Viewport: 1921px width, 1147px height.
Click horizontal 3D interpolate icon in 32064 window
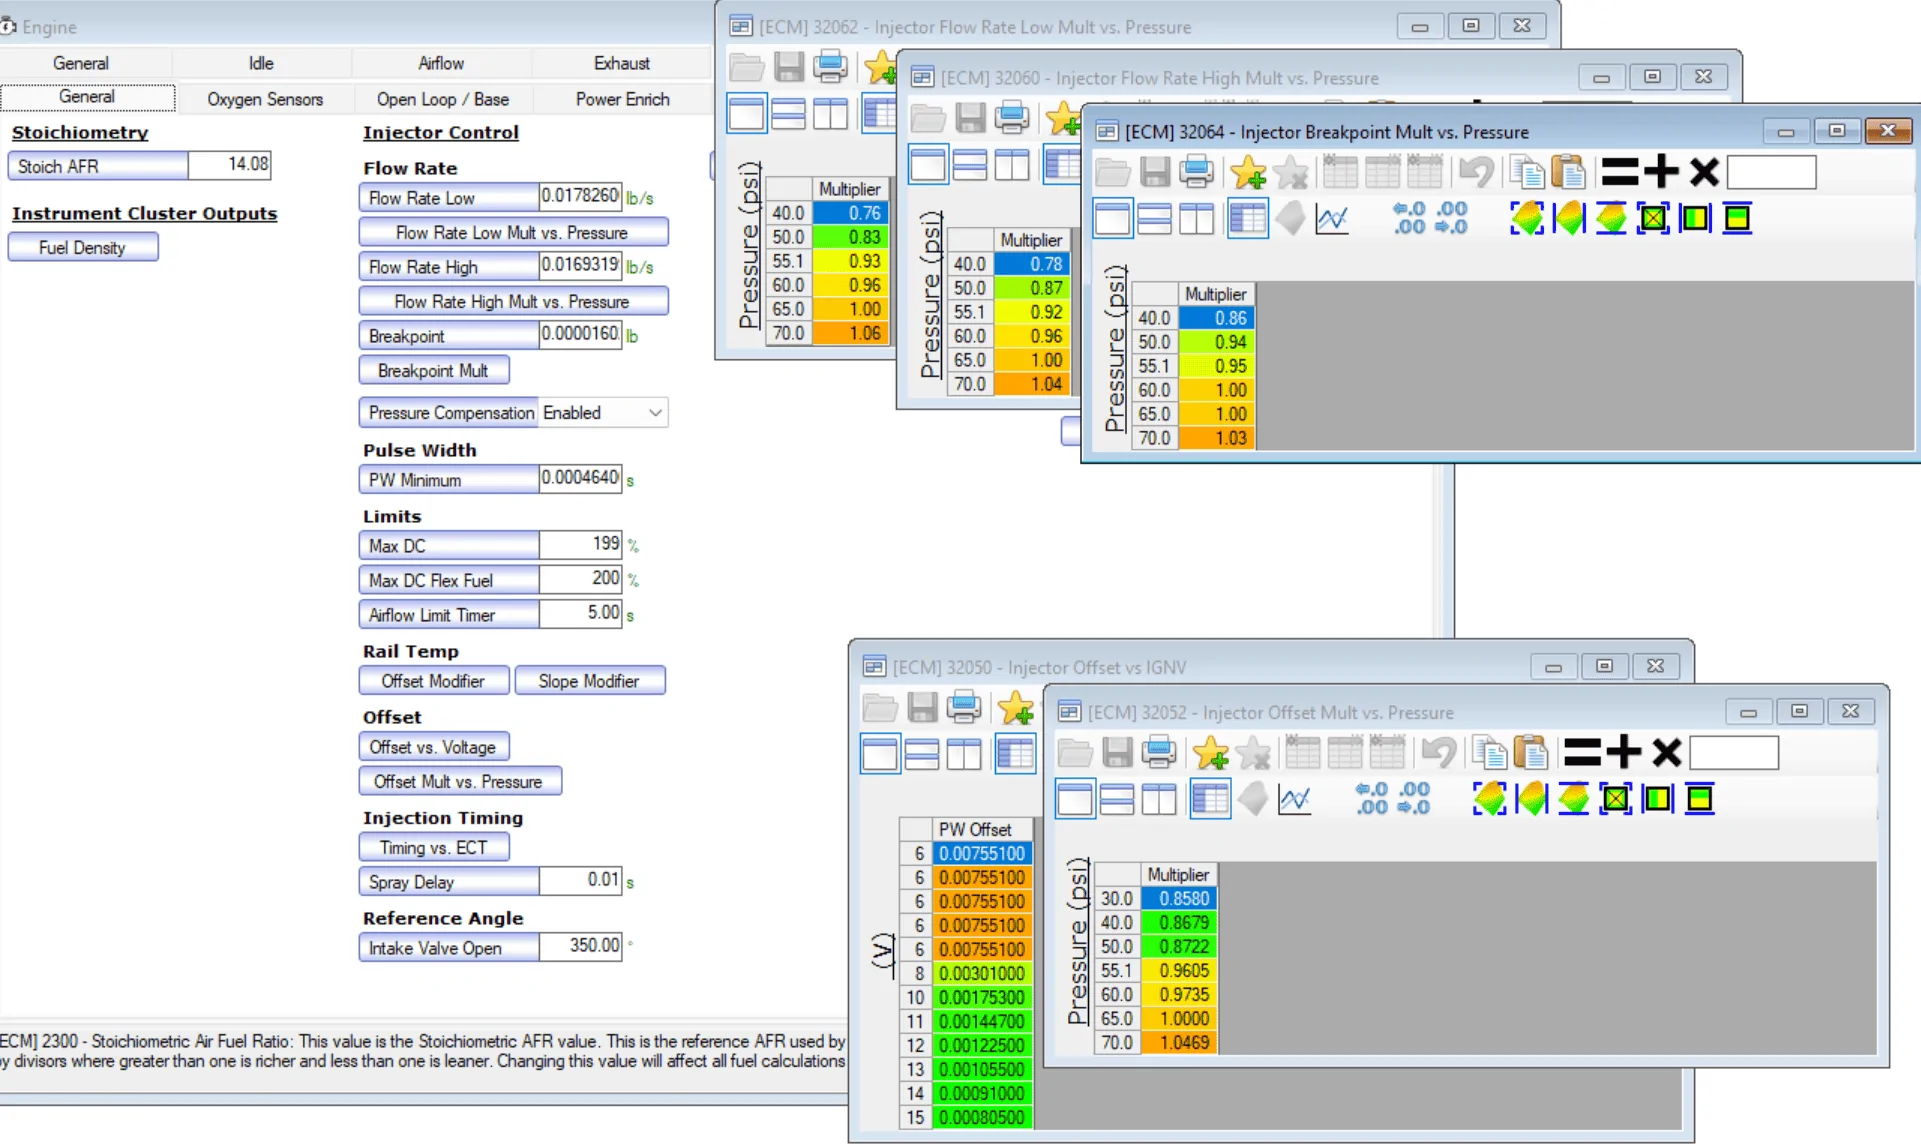point(1569,218)
